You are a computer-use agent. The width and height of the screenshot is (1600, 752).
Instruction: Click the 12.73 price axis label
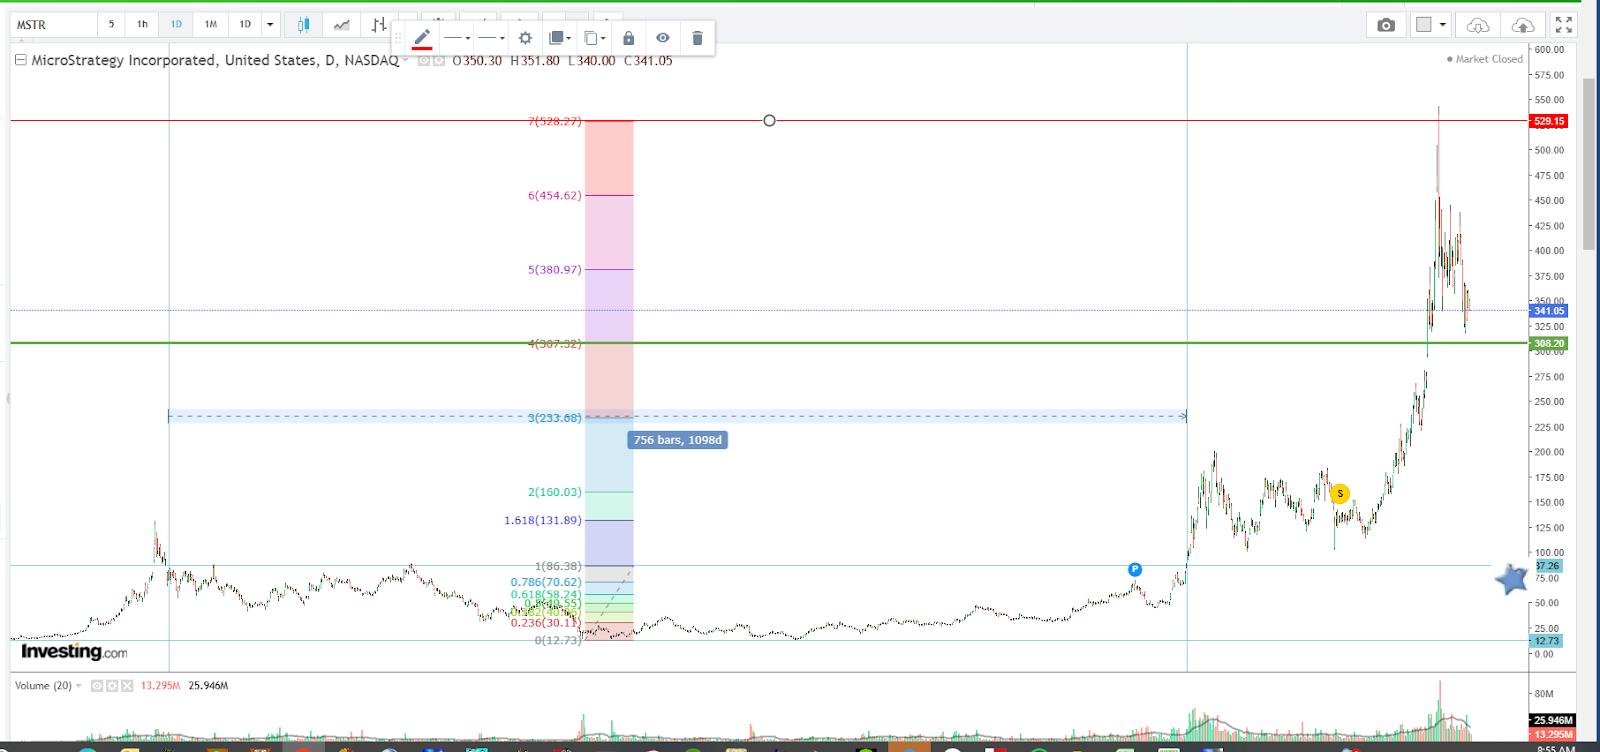(x=1546, y=641)
